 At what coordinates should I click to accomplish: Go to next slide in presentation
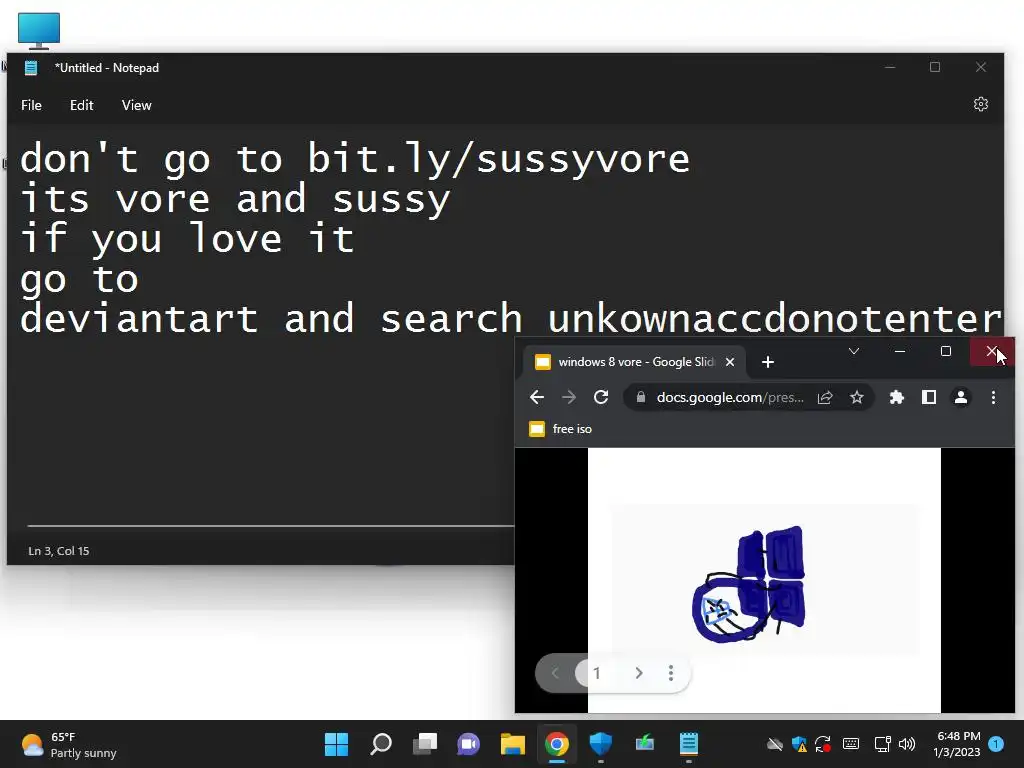(x=639, y=673)
